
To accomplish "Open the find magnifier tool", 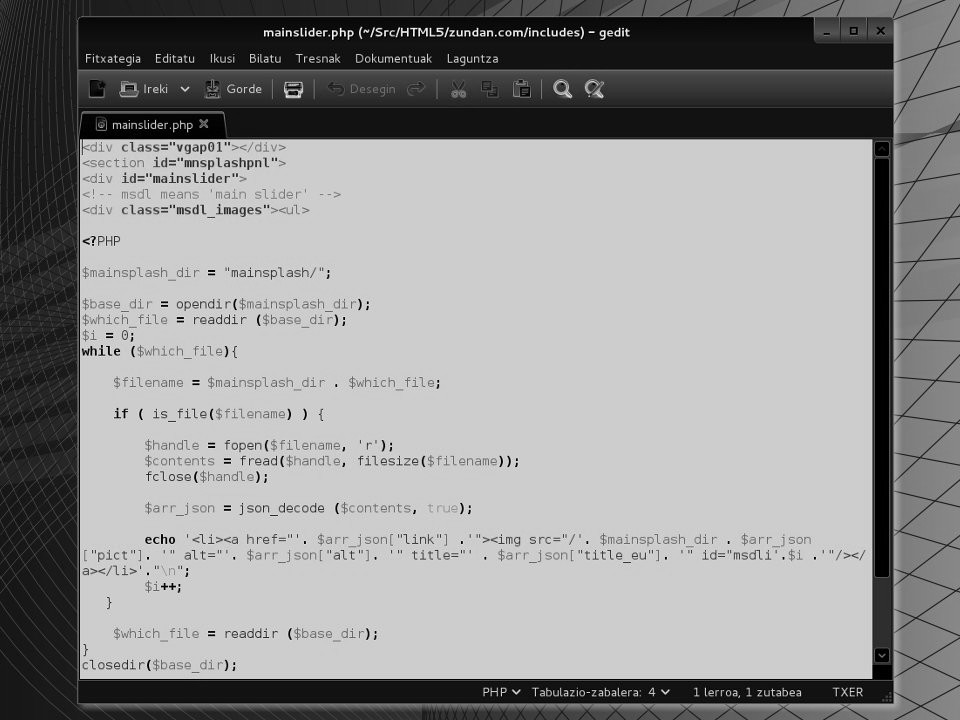I will pyautogui.click(x=563, y=89).
